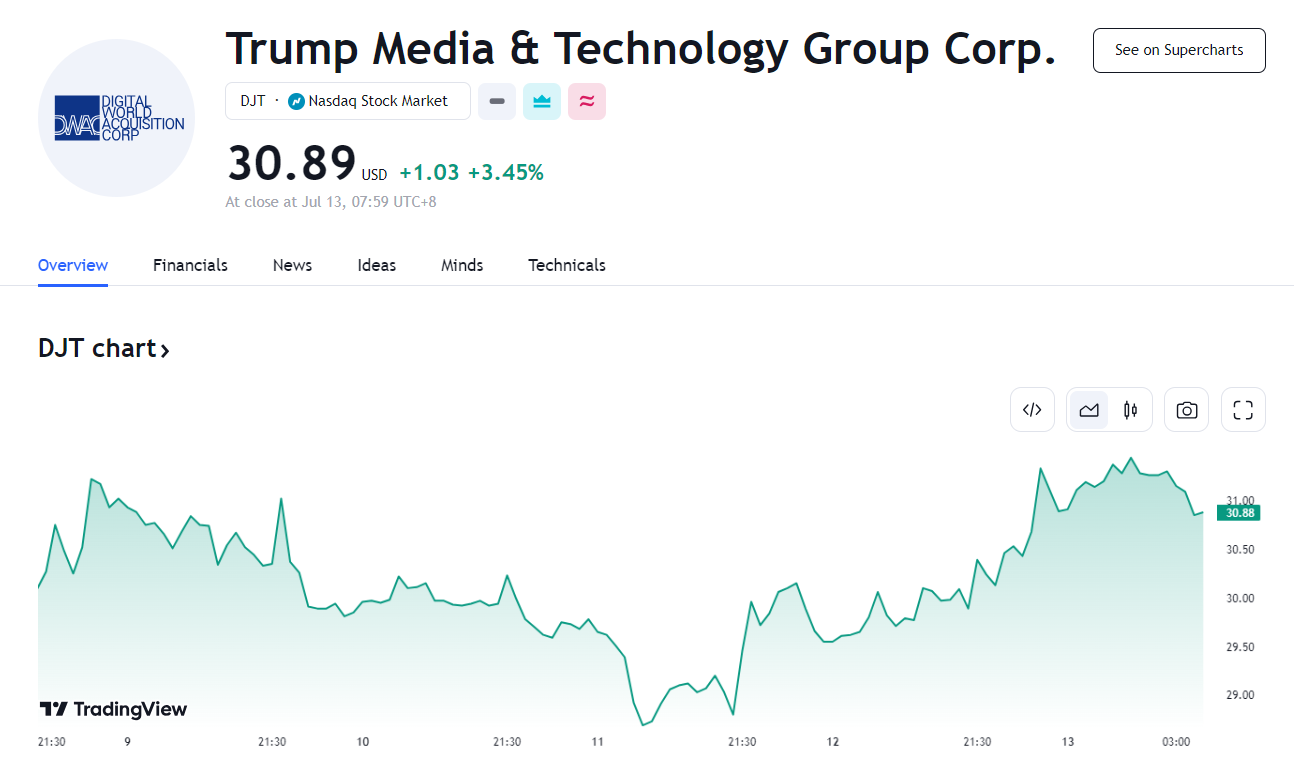Click the TradingView logo on chart
The height and width of the screenshot is (769, 1294).
(113, 709)
